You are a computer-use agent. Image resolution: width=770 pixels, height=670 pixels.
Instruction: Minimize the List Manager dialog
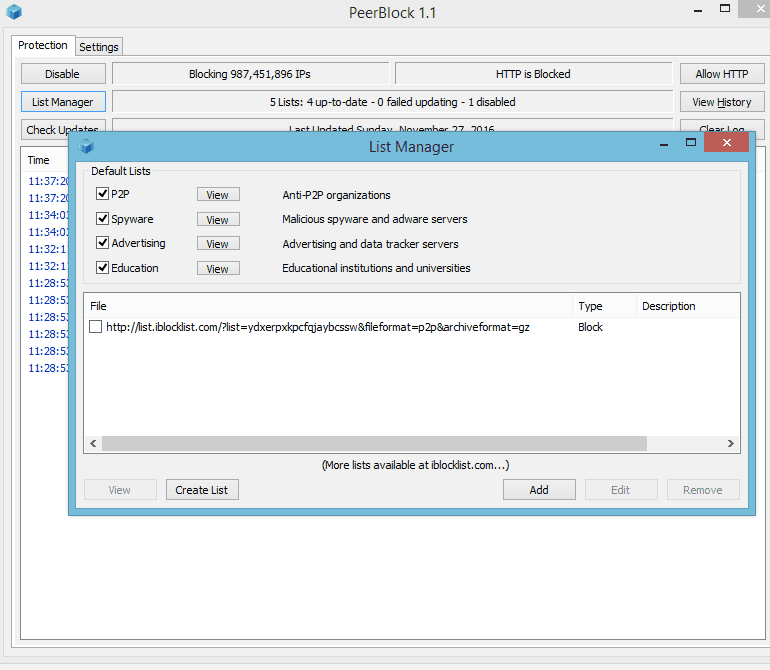[x=664, y=144]
